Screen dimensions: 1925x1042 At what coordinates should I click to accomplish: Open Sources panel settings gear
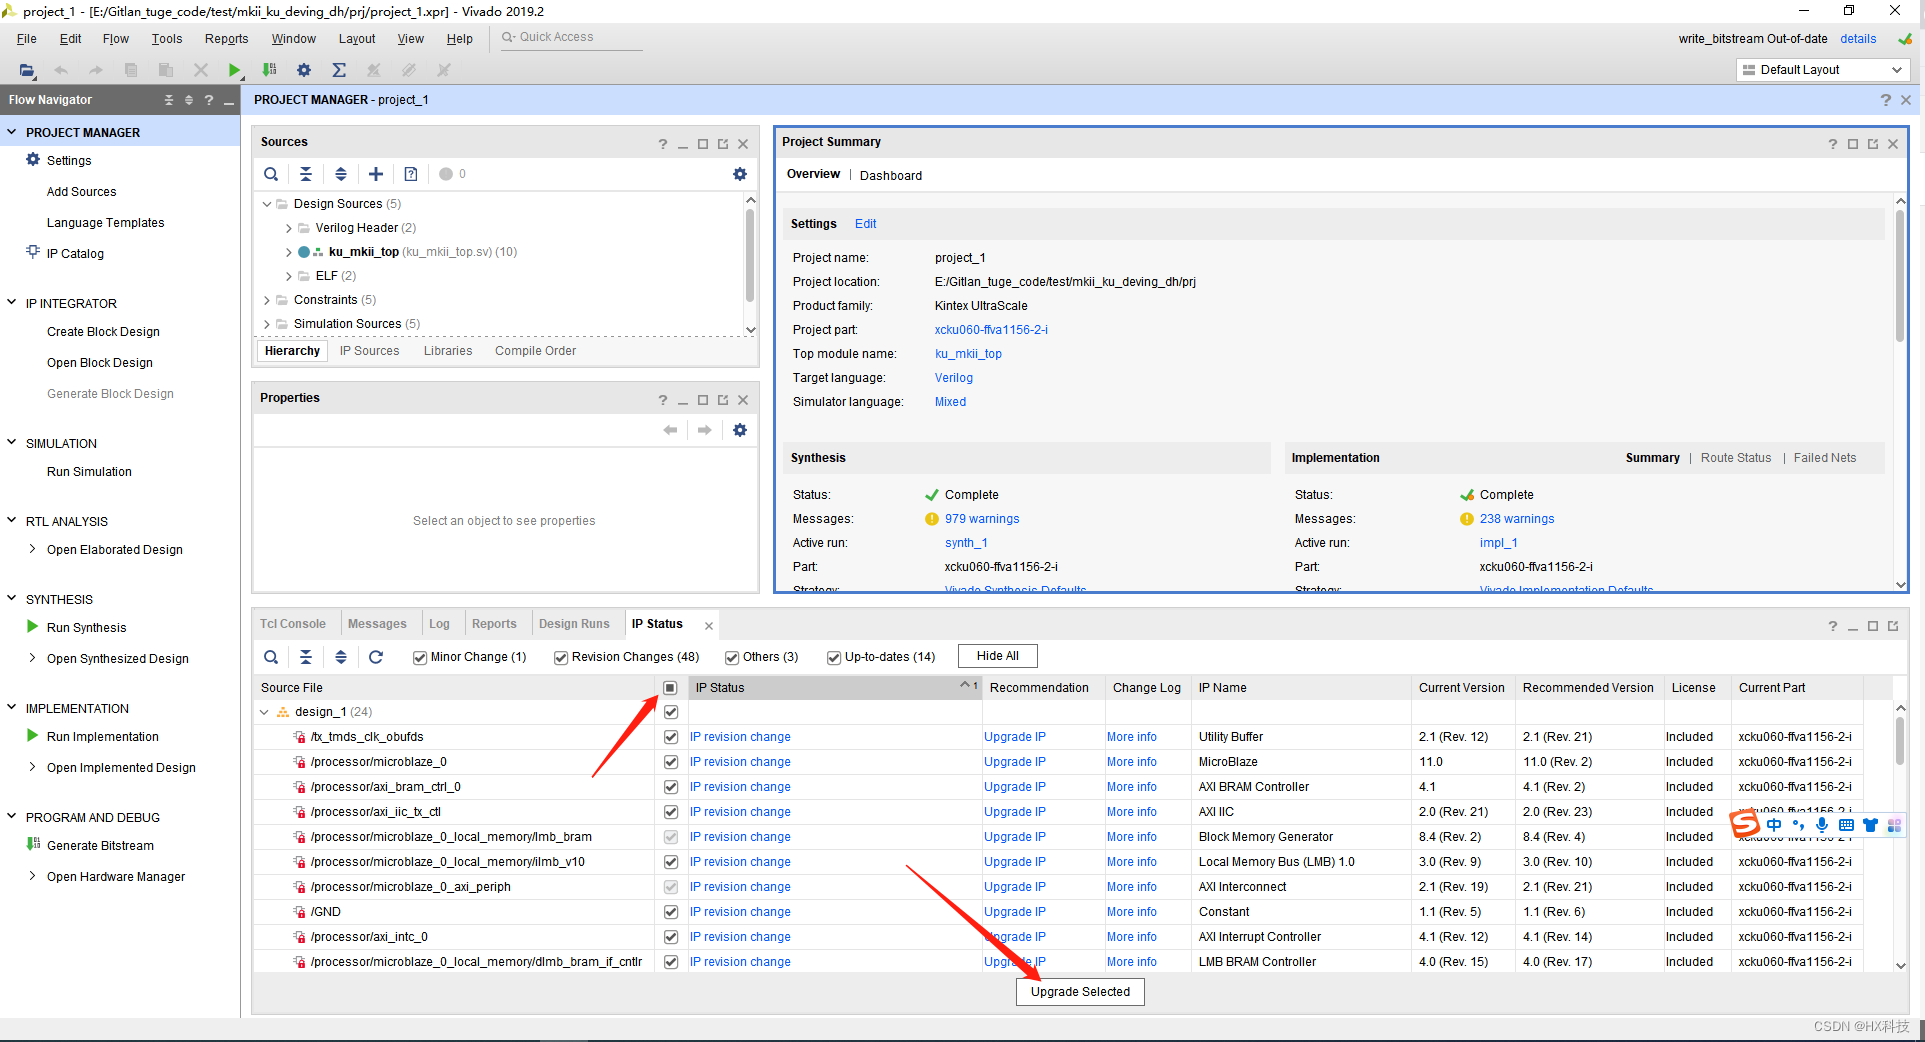(740, 174)
